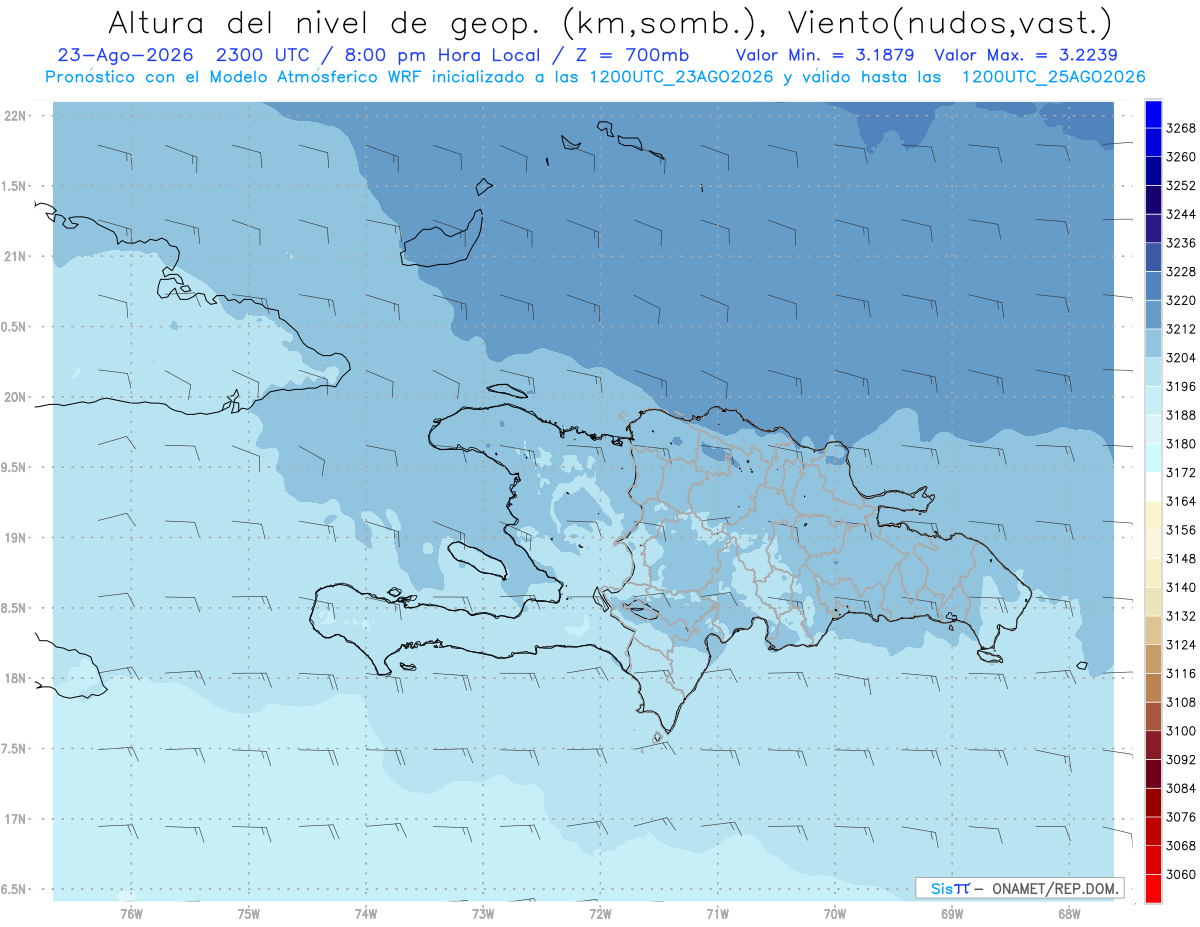Click the '3220' colorbar value

click(1181, 300)
